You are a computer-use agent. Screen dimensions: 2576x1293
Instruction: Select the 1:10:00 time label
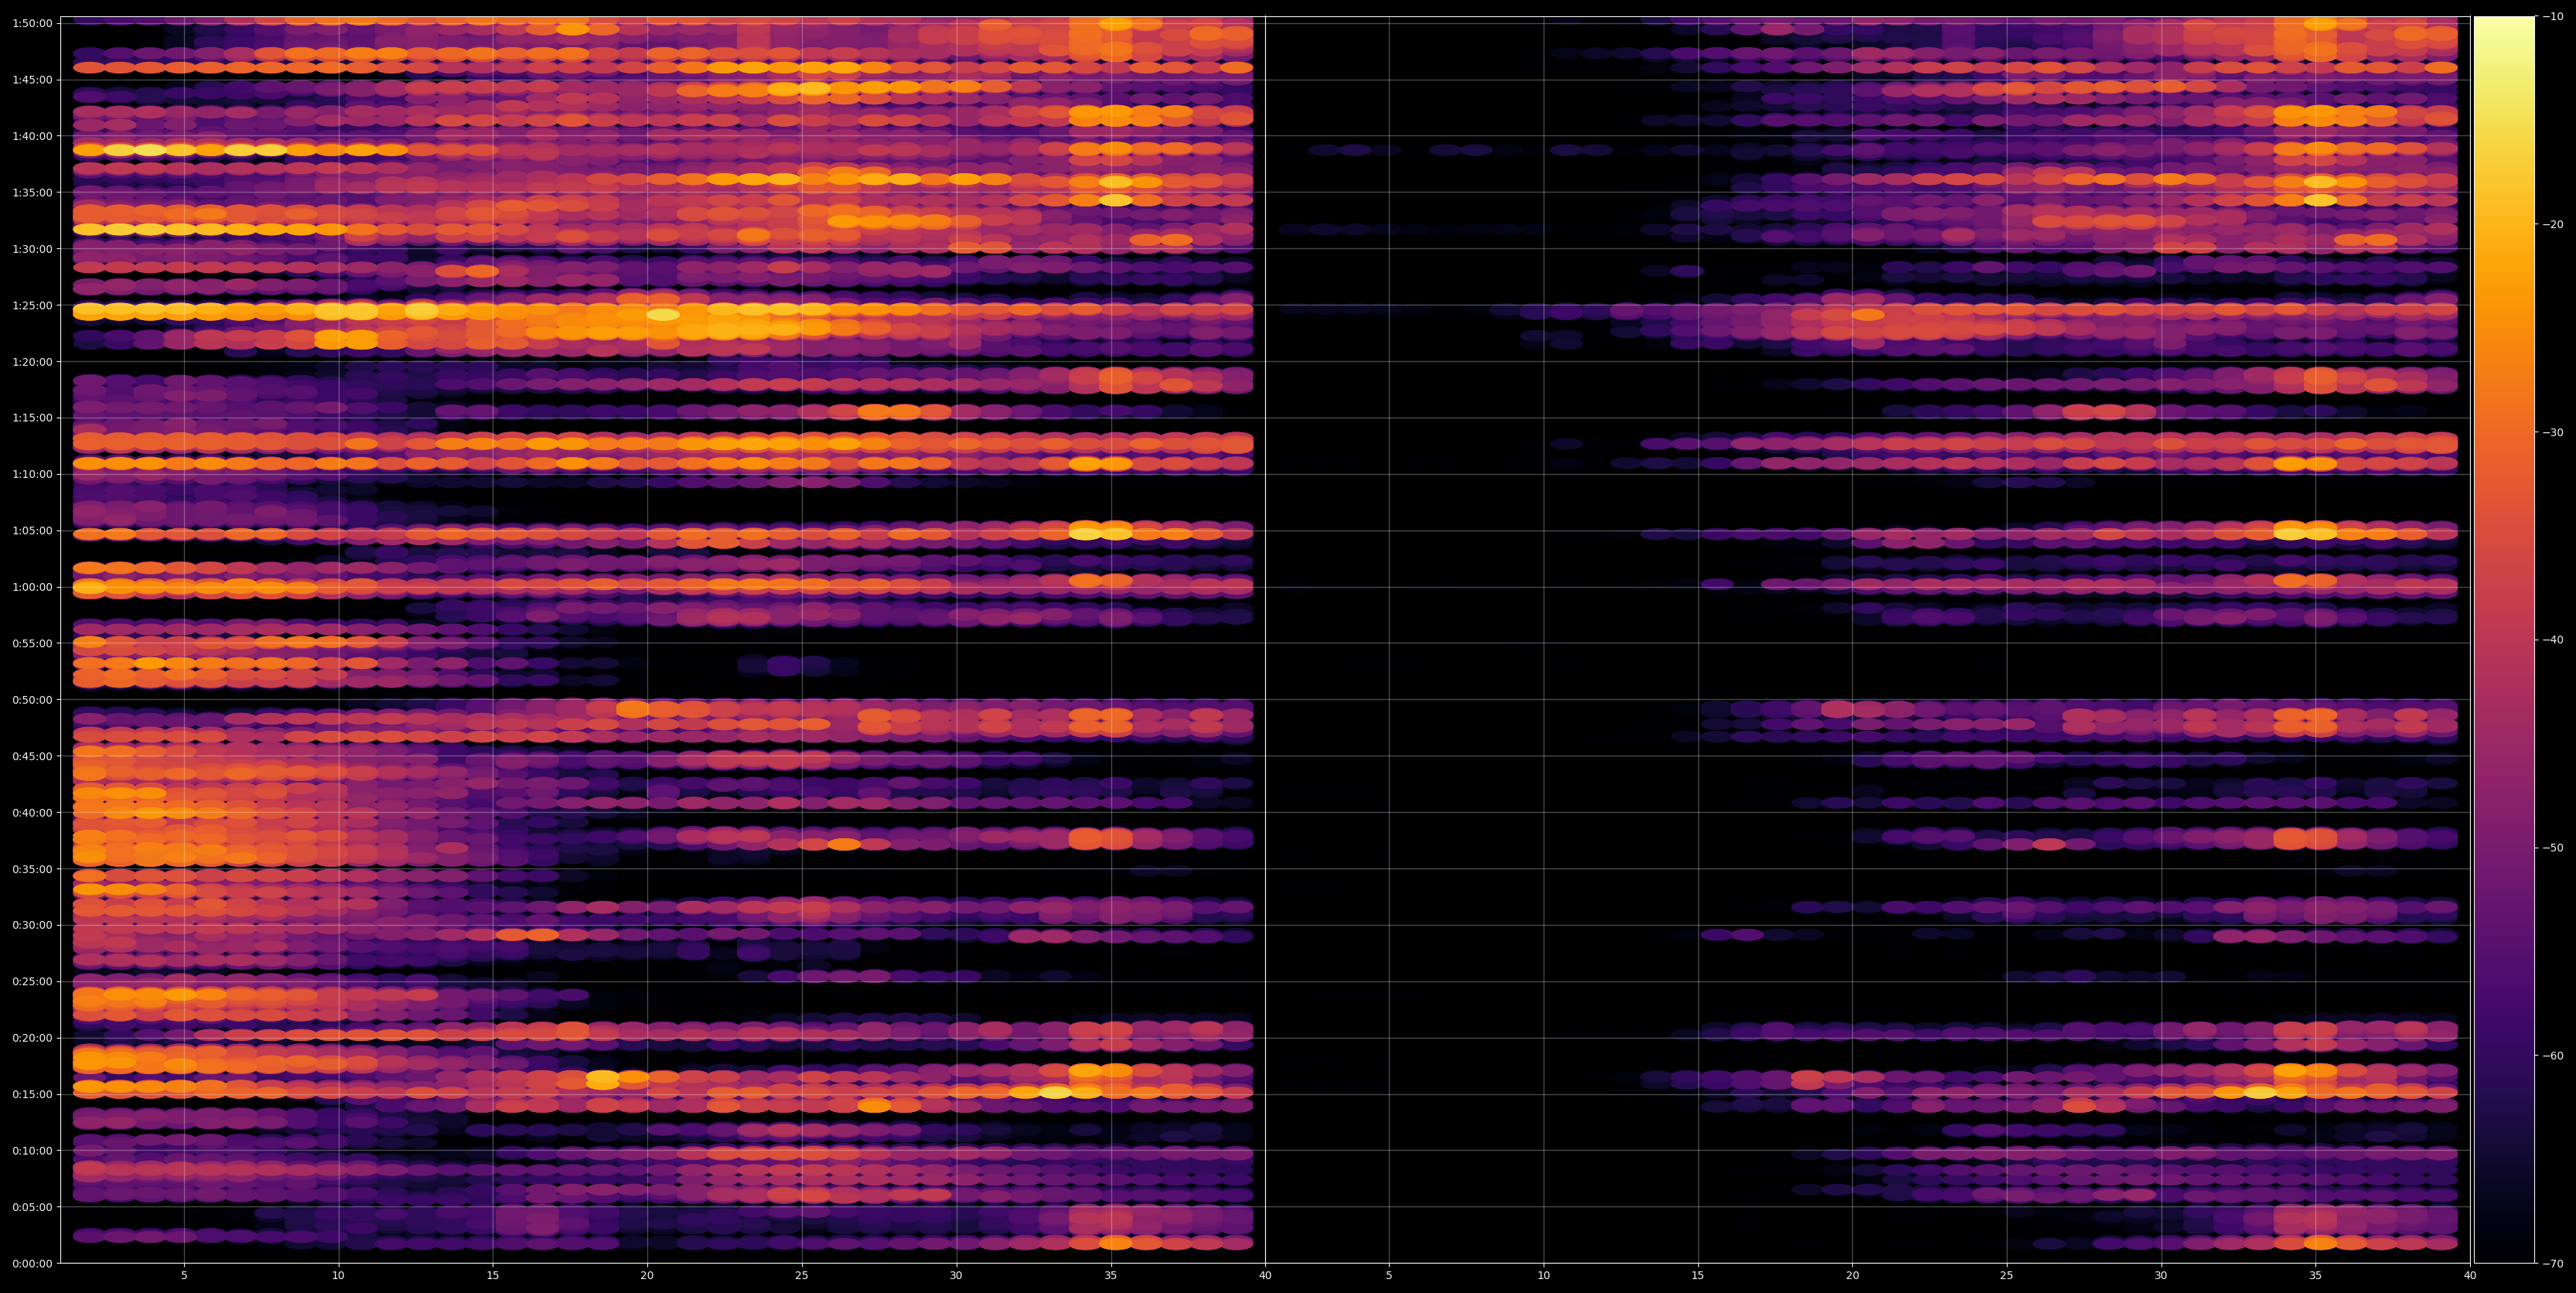[33, 474]
